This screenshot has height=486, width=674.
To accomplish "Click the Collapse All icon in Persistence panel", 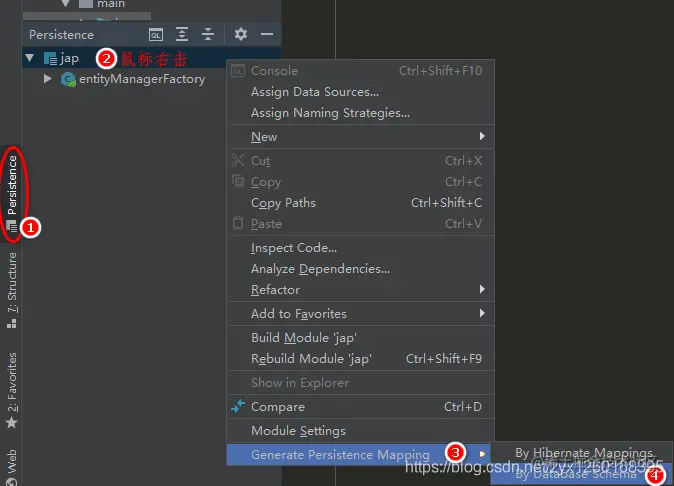I will coord(208,34).
